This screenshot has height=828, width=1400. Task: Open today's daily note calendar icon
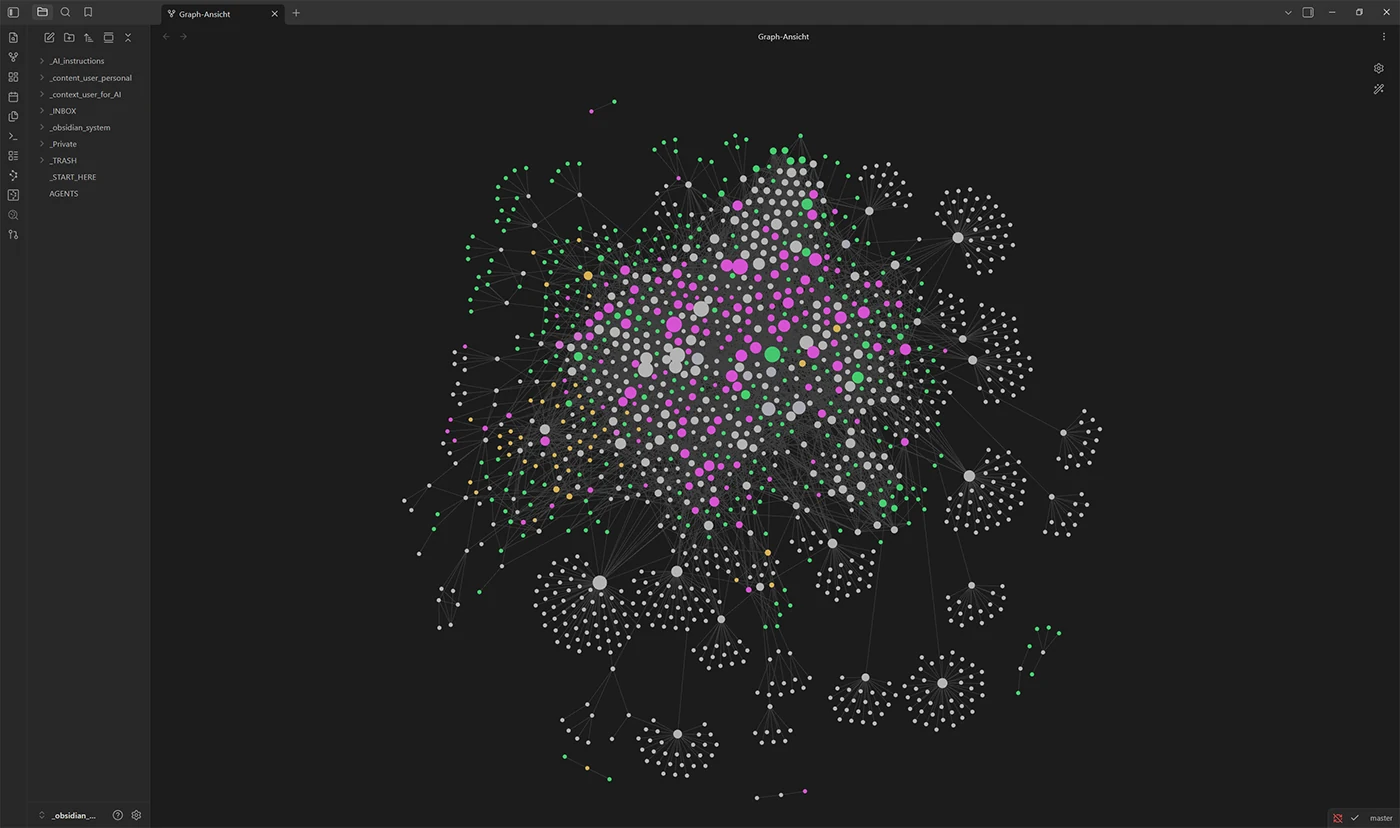13,97
